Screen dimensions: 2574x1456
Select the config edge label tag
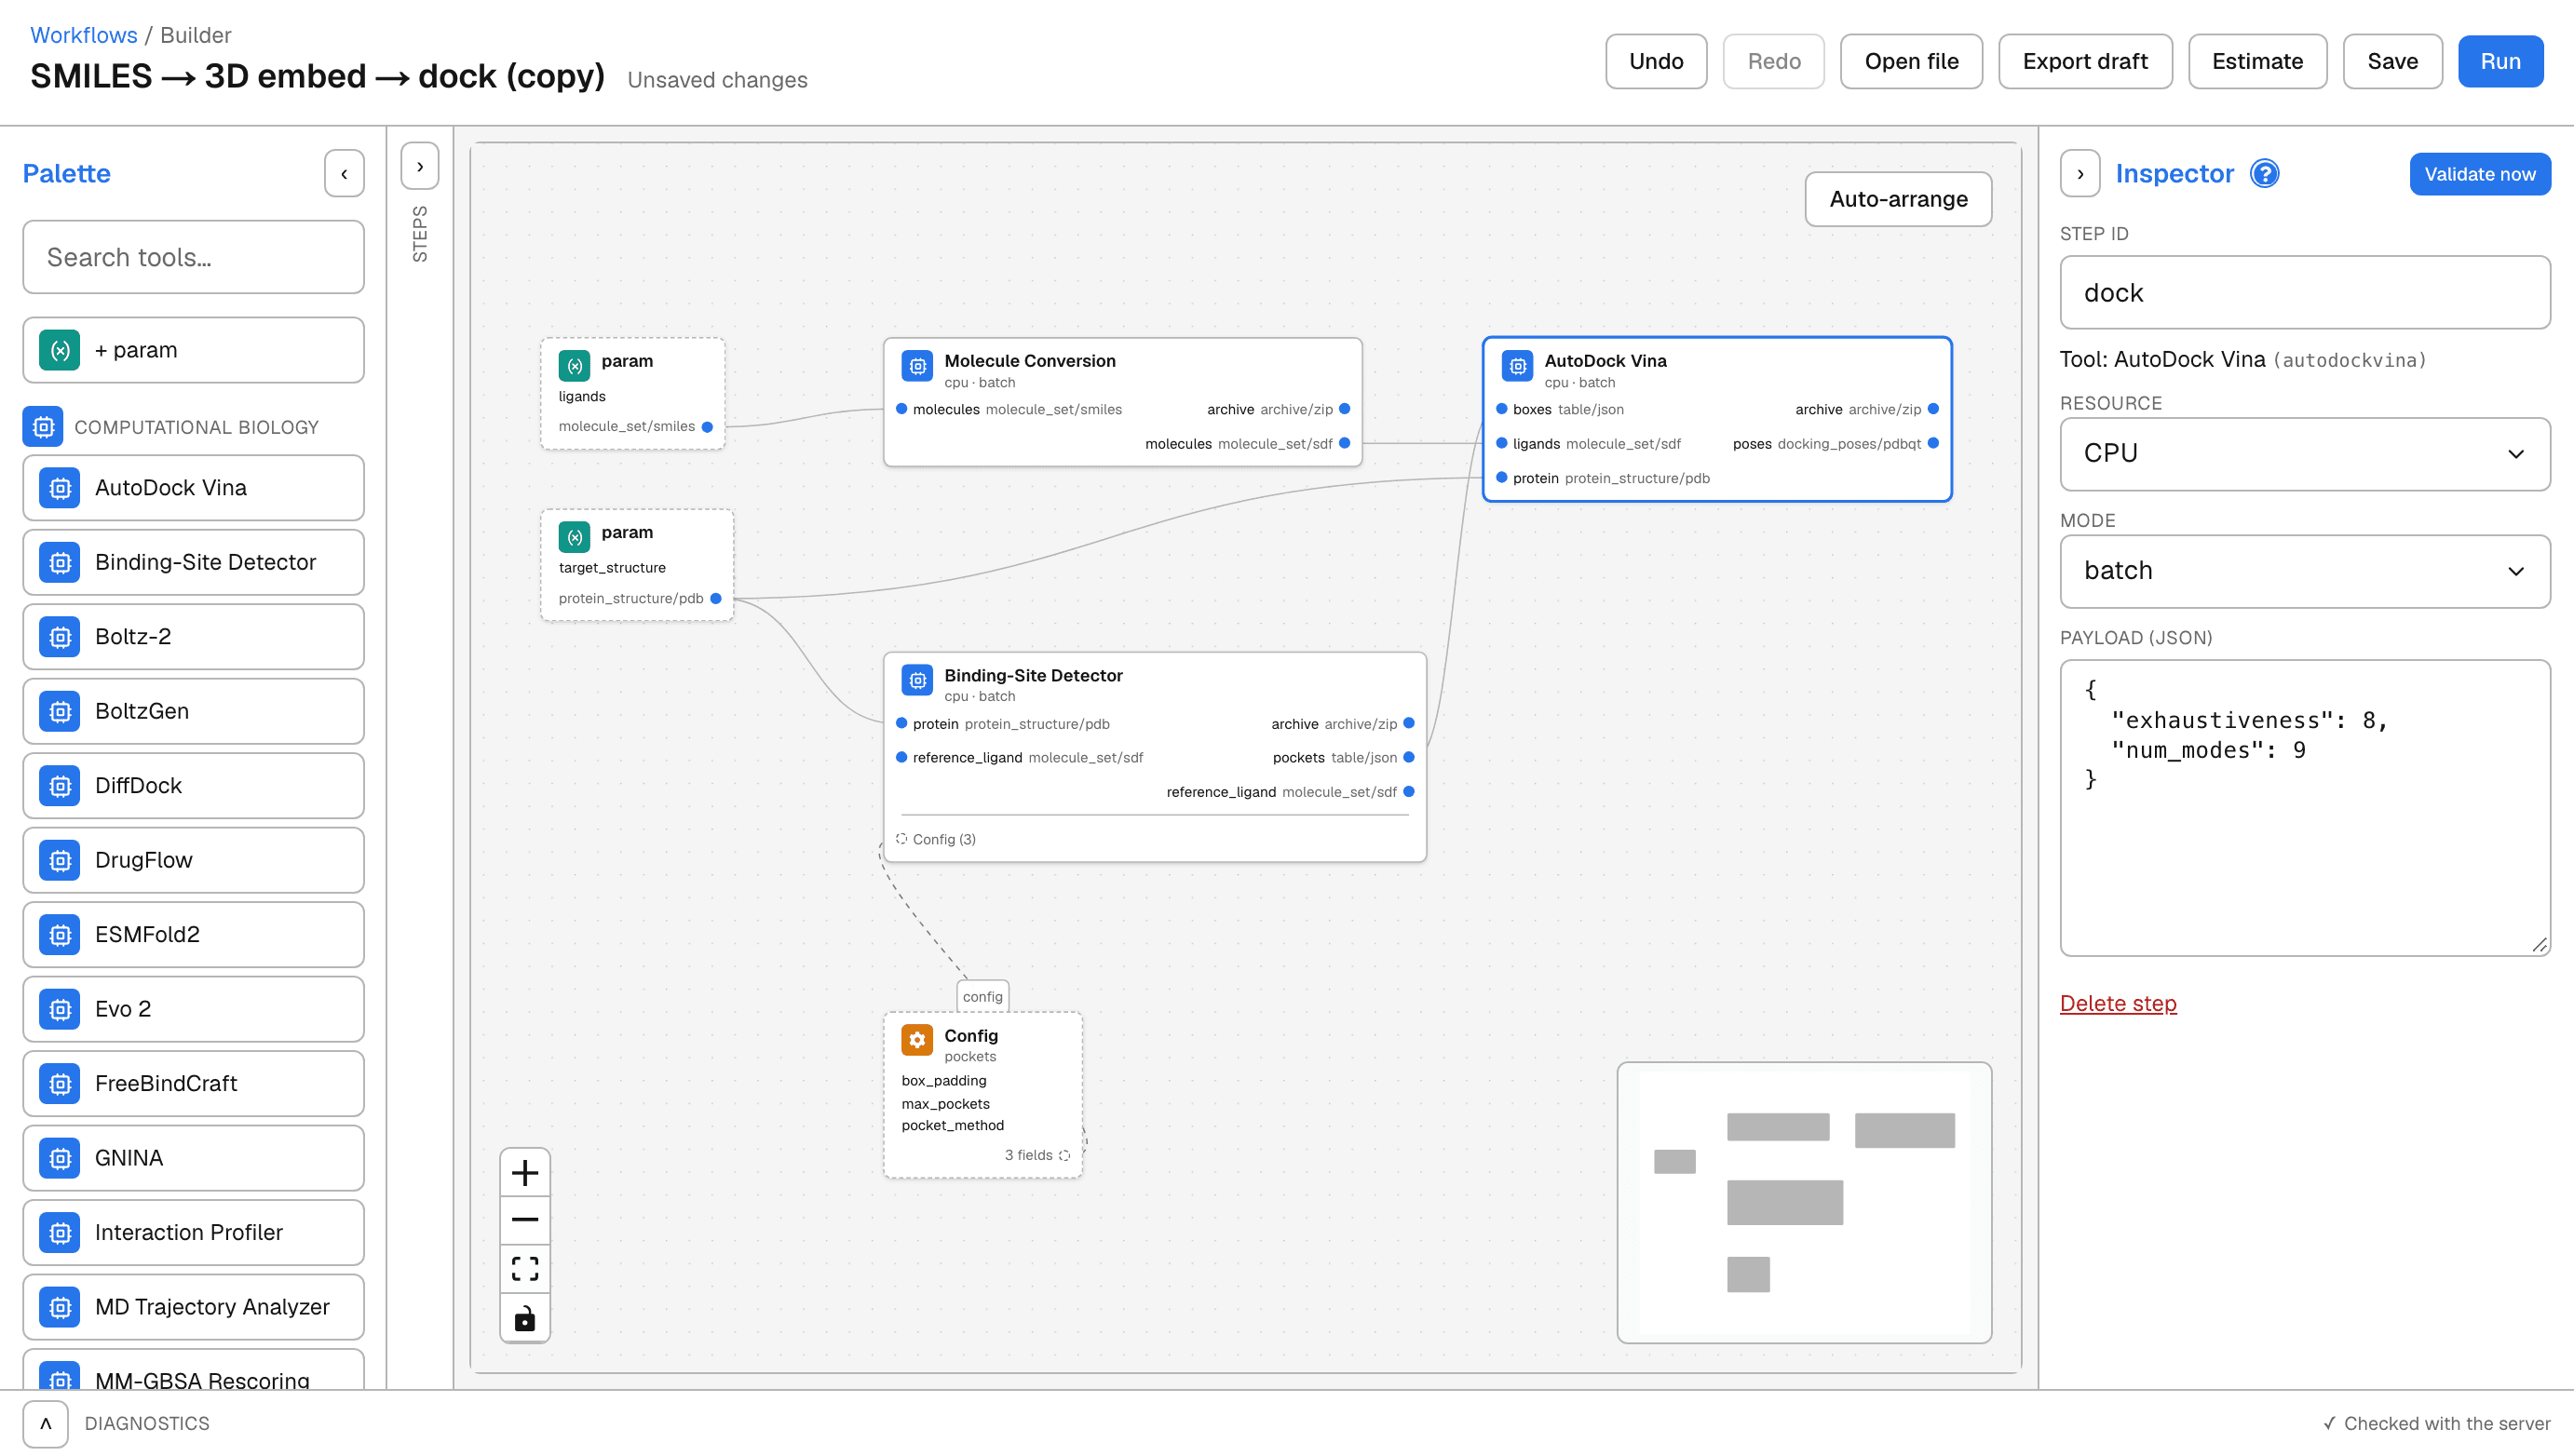(x=982, y=997)
